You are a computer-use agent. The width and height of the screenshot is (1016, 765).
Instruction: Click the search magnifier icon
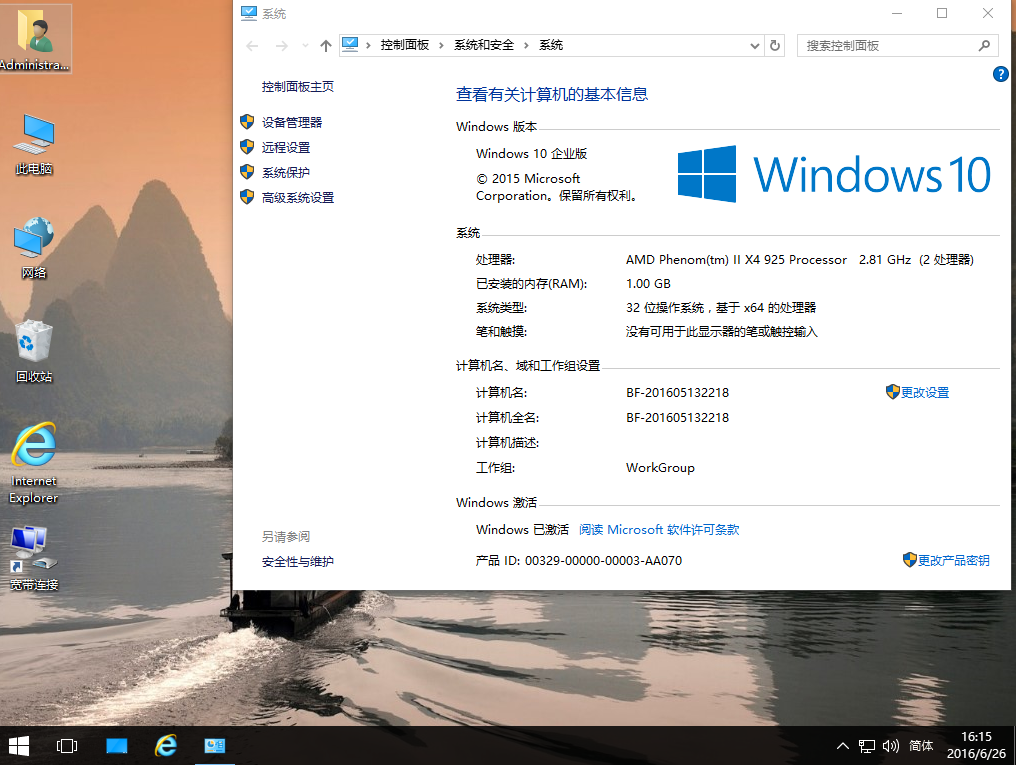pos(984,45)
